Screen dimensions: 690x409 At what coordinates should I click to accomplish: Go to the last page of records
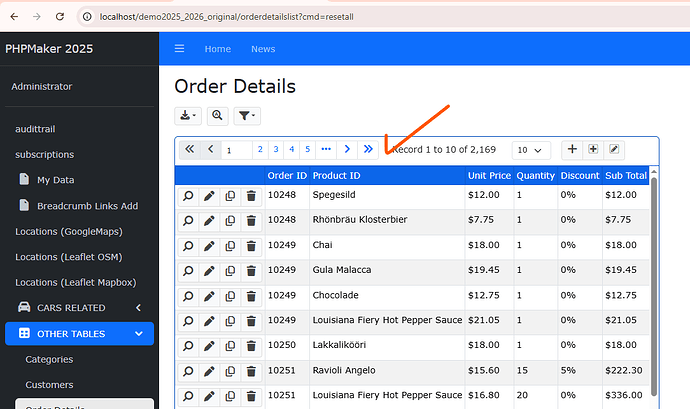[x=368, y=150]
